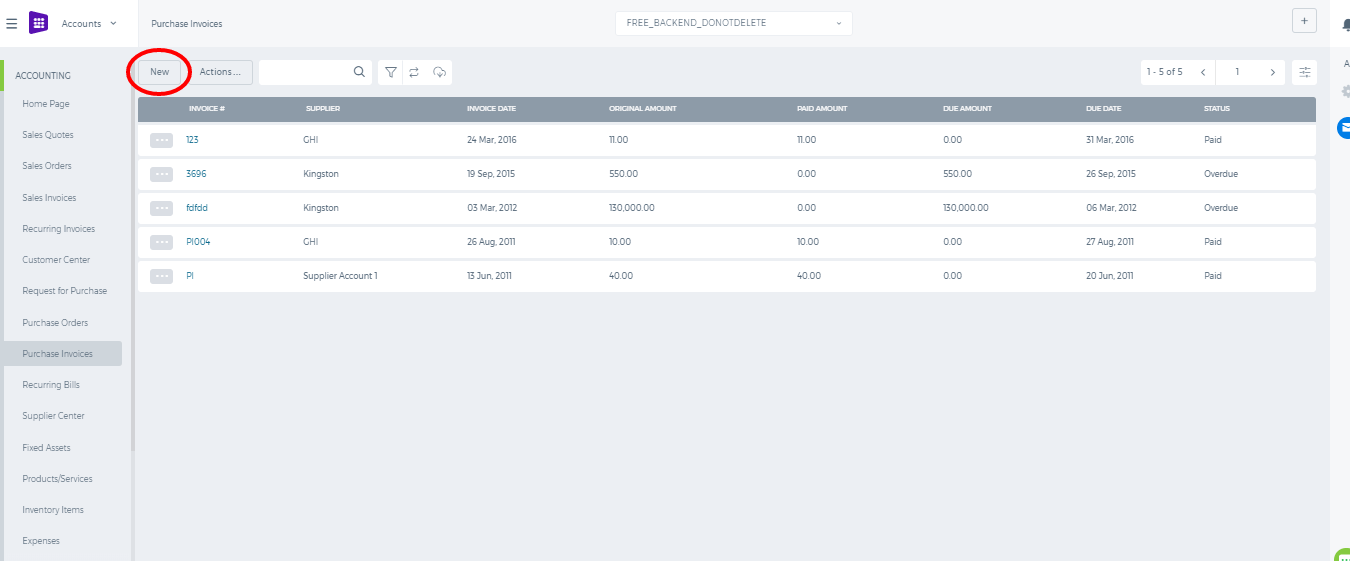The height and width of the screenshot is (561, 1350).
Task: Click the 130,000.00 original amount cell
Action: pos(632,208)
